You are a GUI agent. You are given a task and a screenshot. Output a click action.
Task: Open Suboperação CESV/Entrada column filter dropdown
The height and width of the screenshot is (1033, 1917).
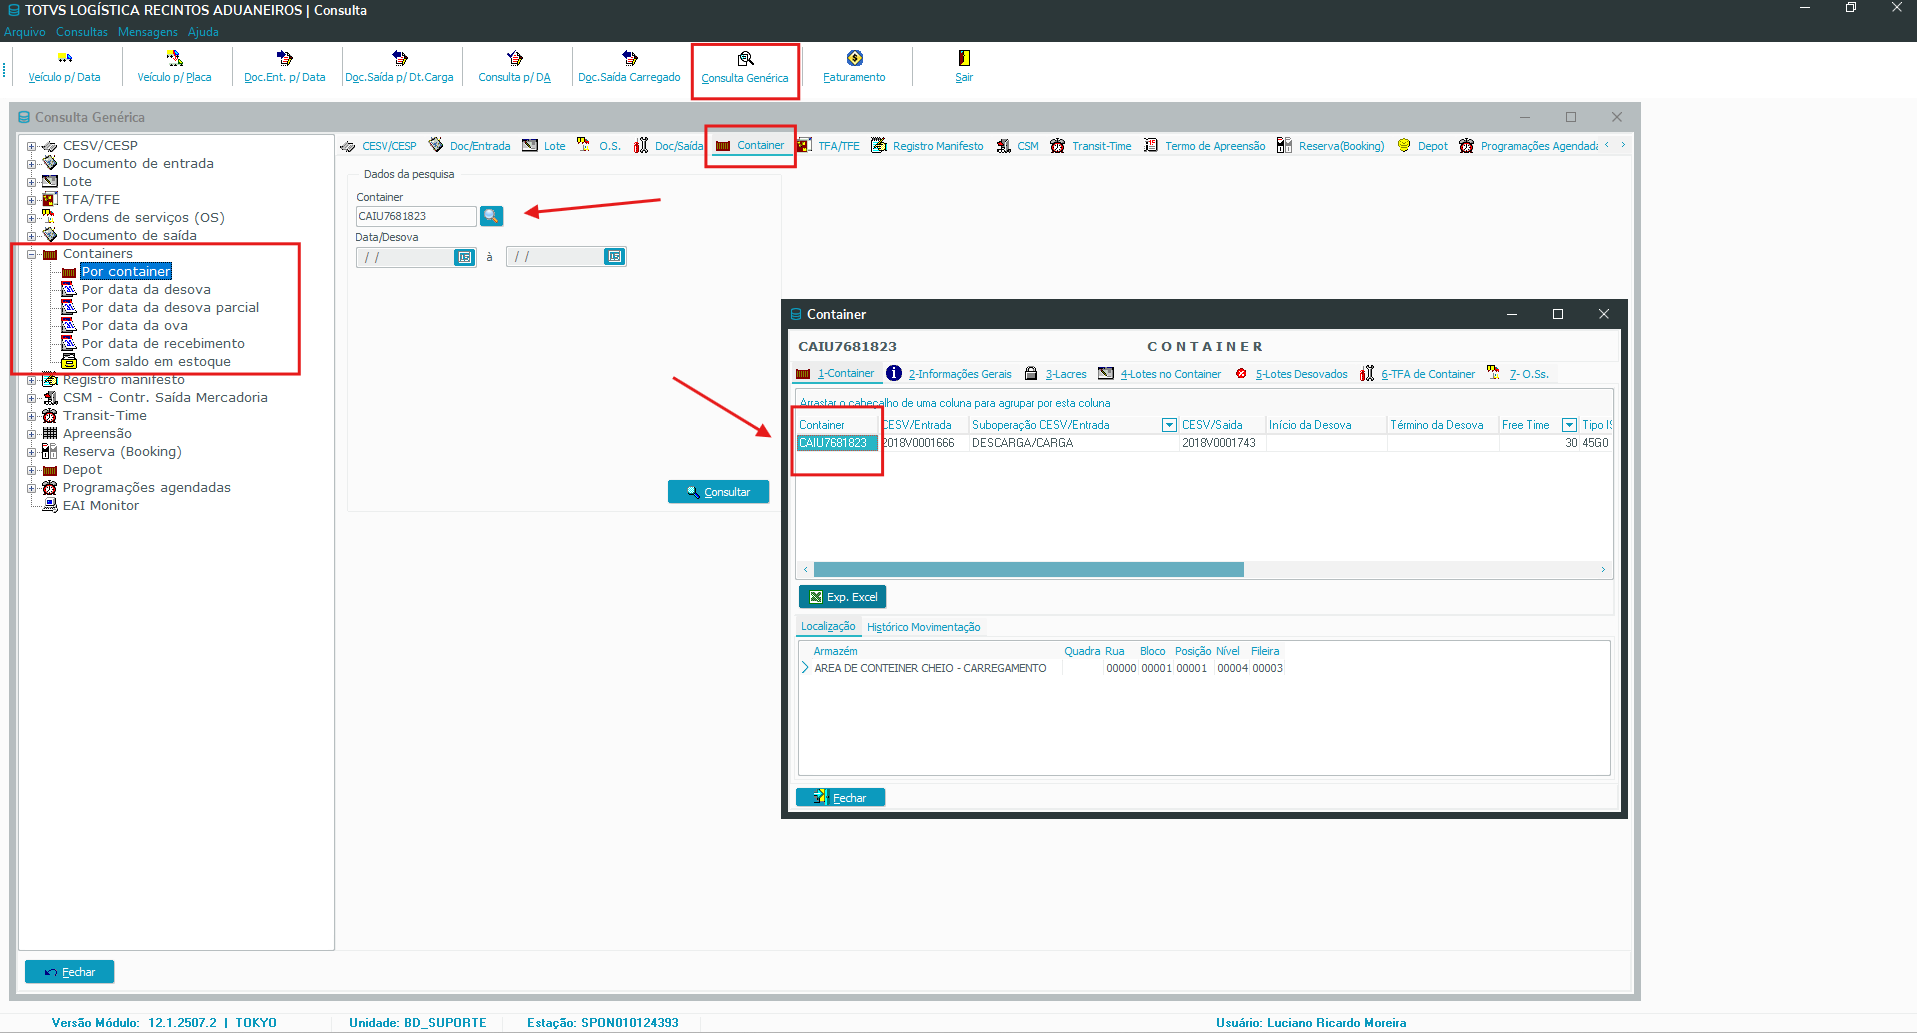(1169, 425)
